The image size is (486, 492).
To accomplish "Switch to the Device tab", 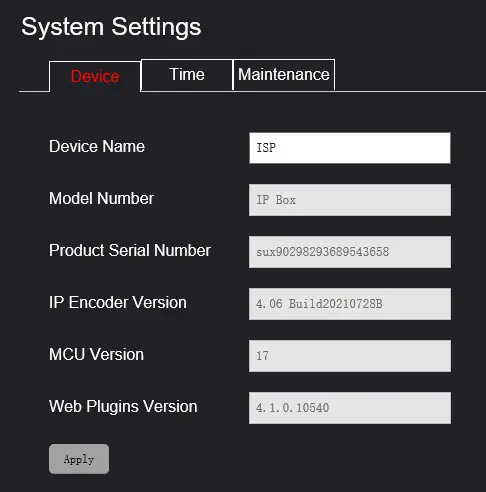I will (95, 76).
